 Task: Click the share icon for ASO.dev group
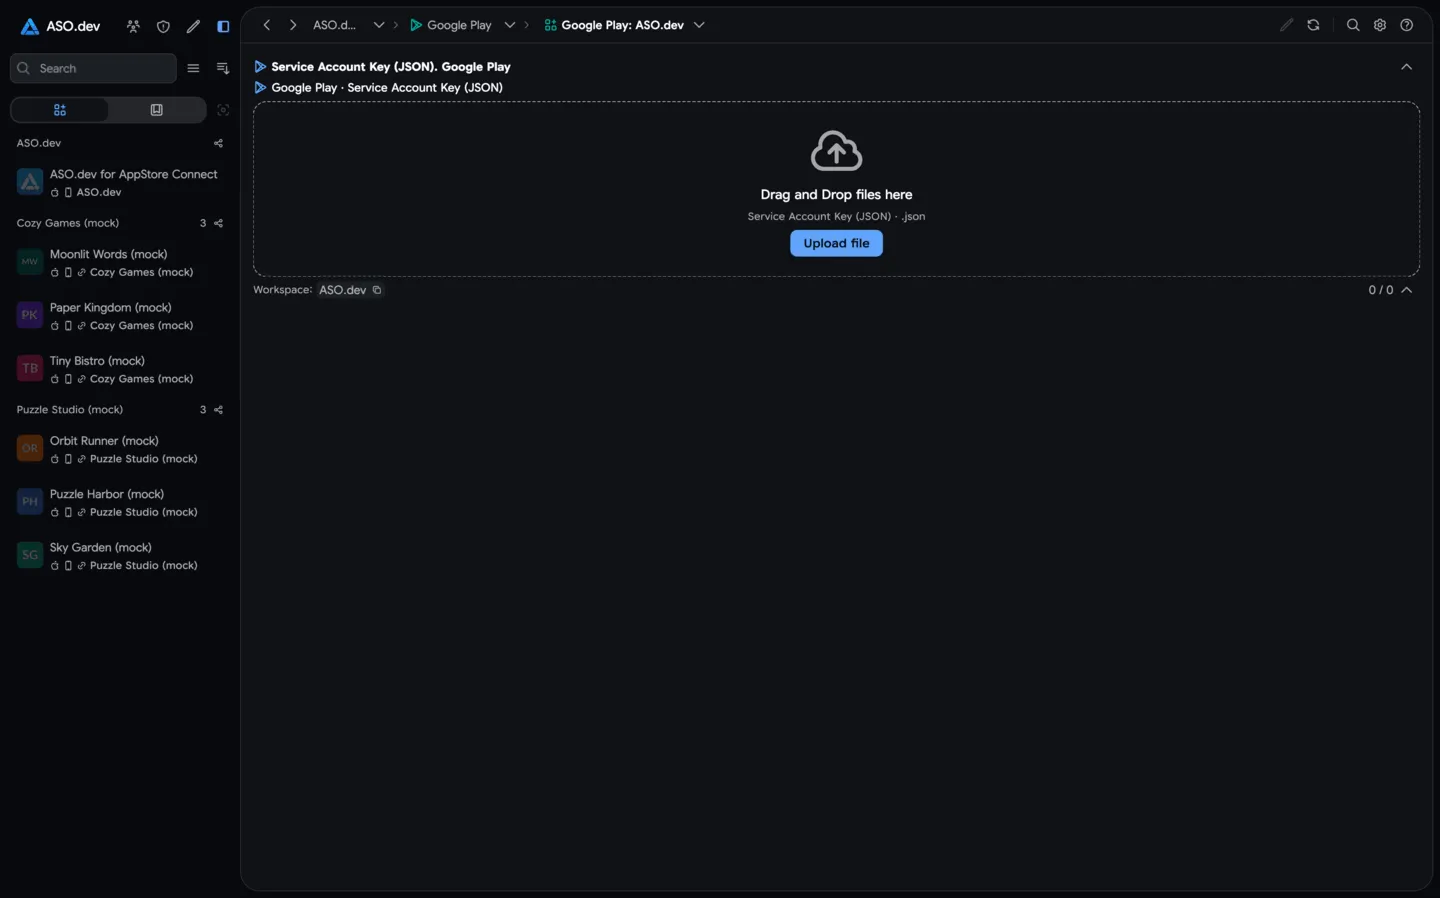click(x=218, y=143)
